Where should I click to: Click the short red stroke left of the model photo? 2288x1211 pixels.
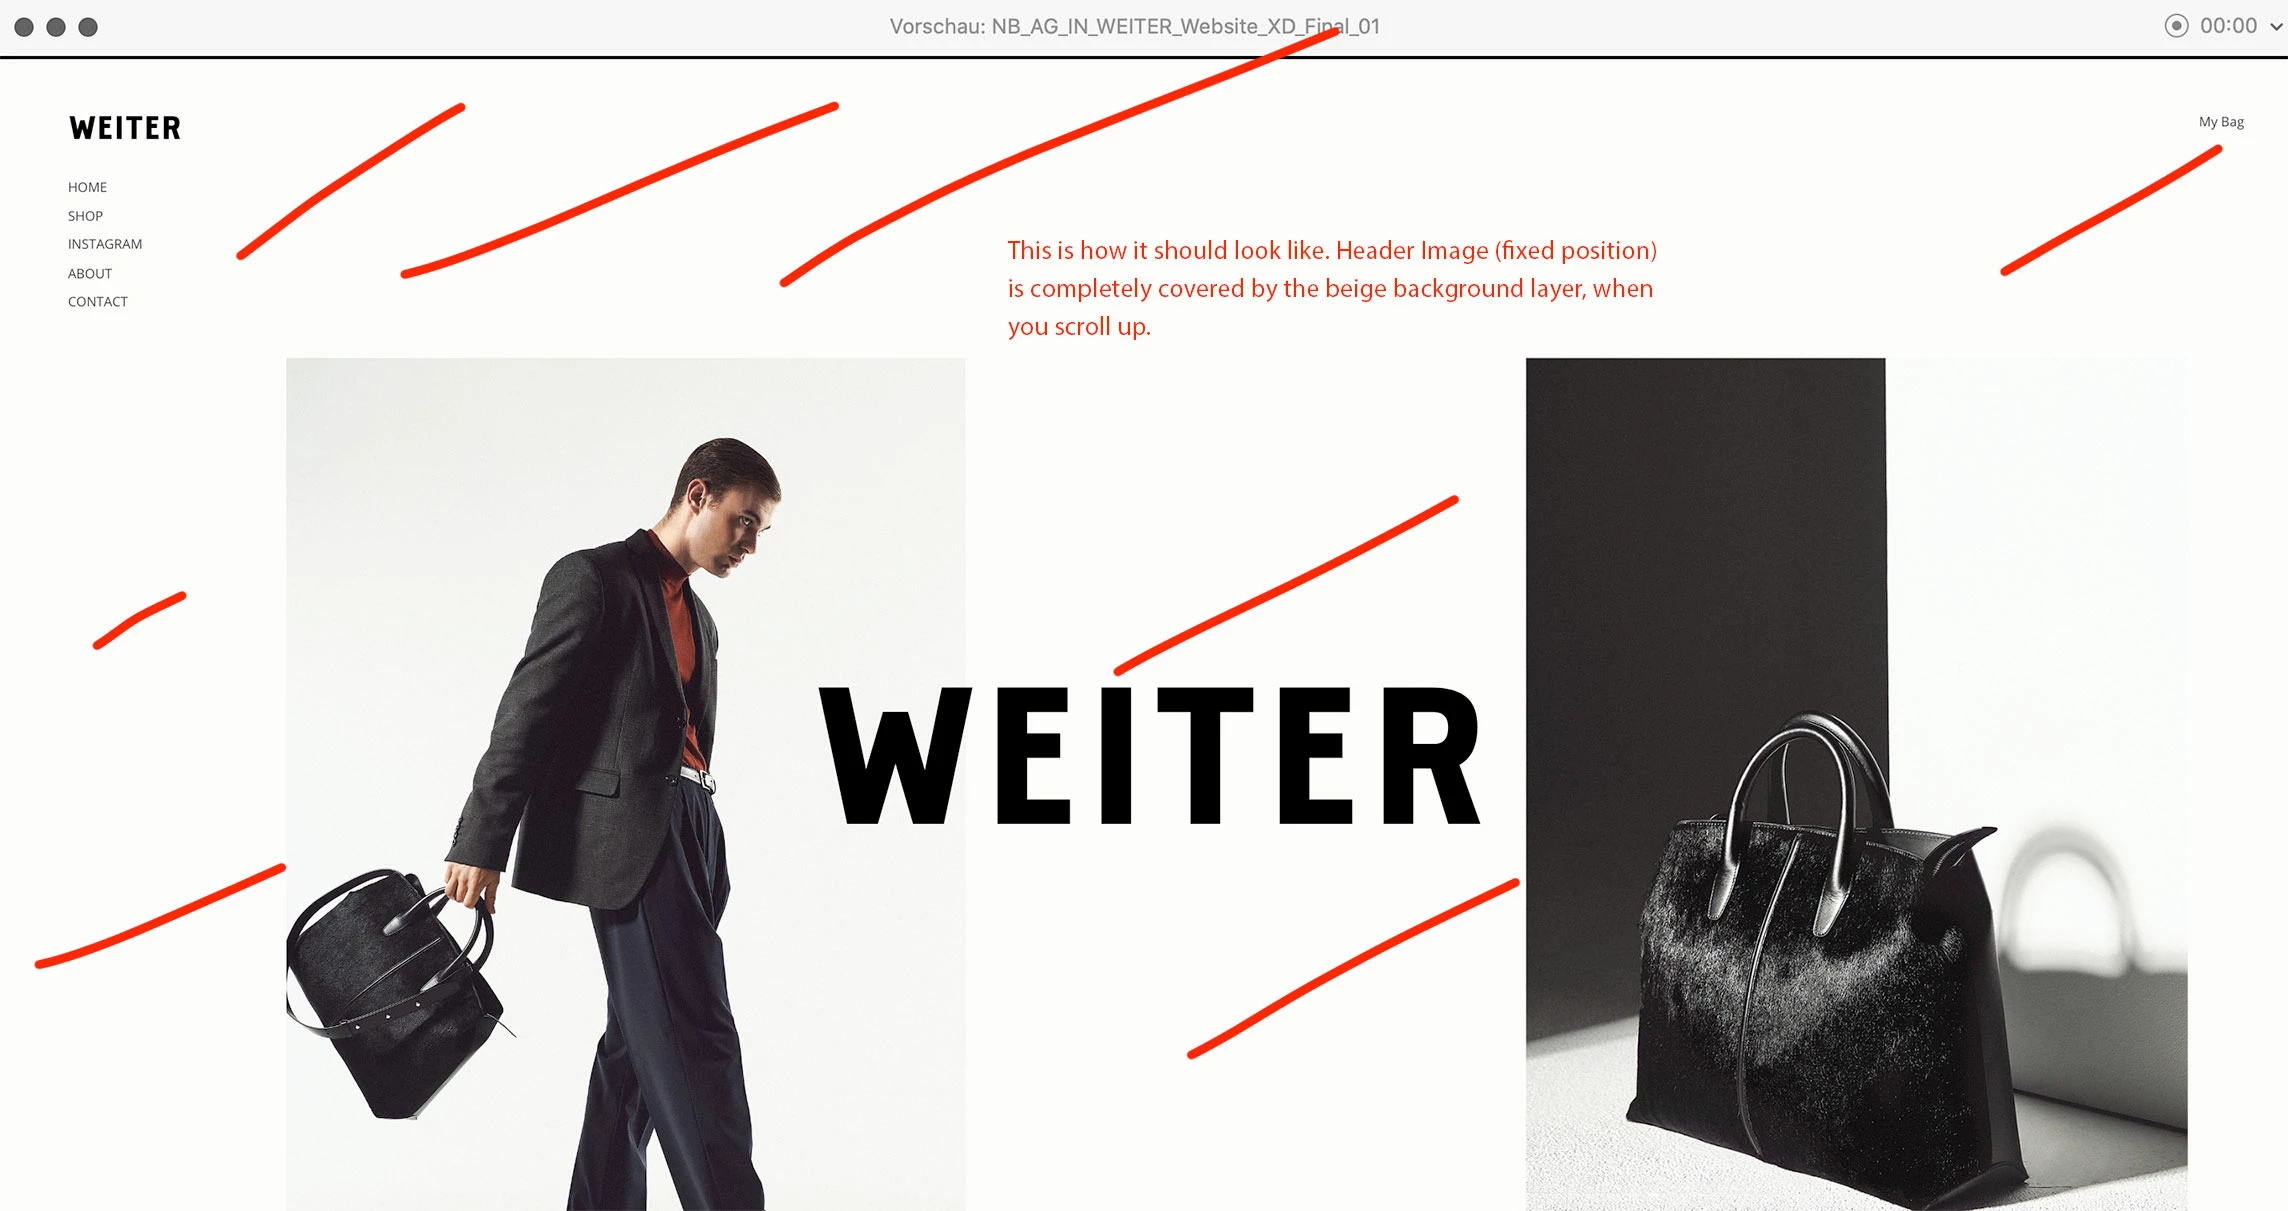pyautogui.click(x=139, y=621)
